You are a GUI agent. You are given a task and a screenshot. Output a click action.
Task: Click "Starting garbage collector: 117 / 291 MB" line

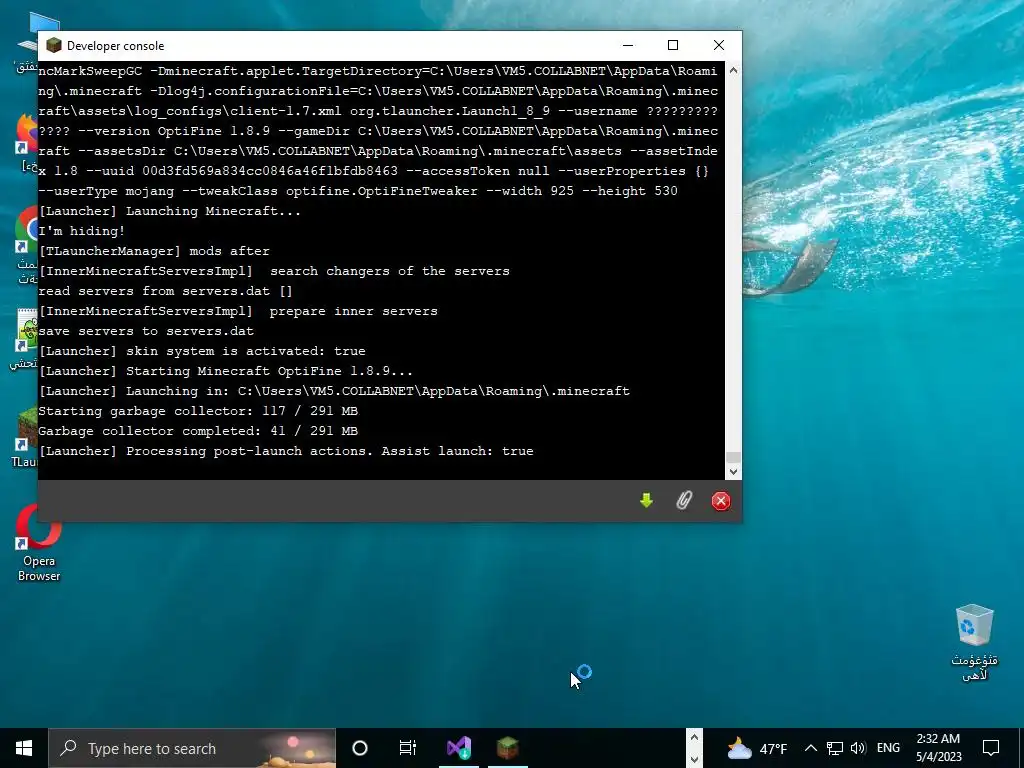[x=198, y=411]
